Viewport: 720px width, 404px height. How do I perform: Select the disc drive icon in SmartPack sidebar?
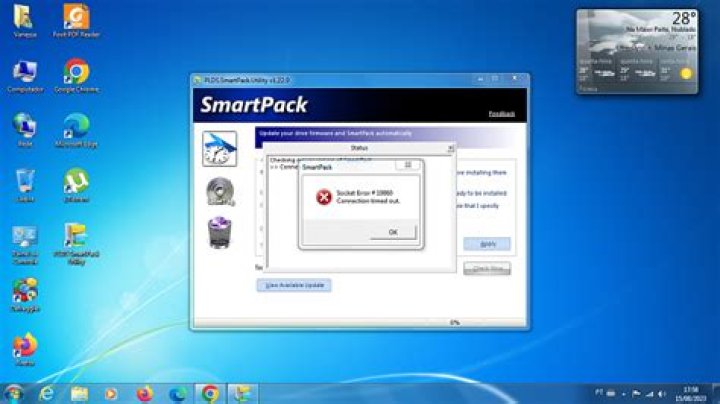(219, 191)
